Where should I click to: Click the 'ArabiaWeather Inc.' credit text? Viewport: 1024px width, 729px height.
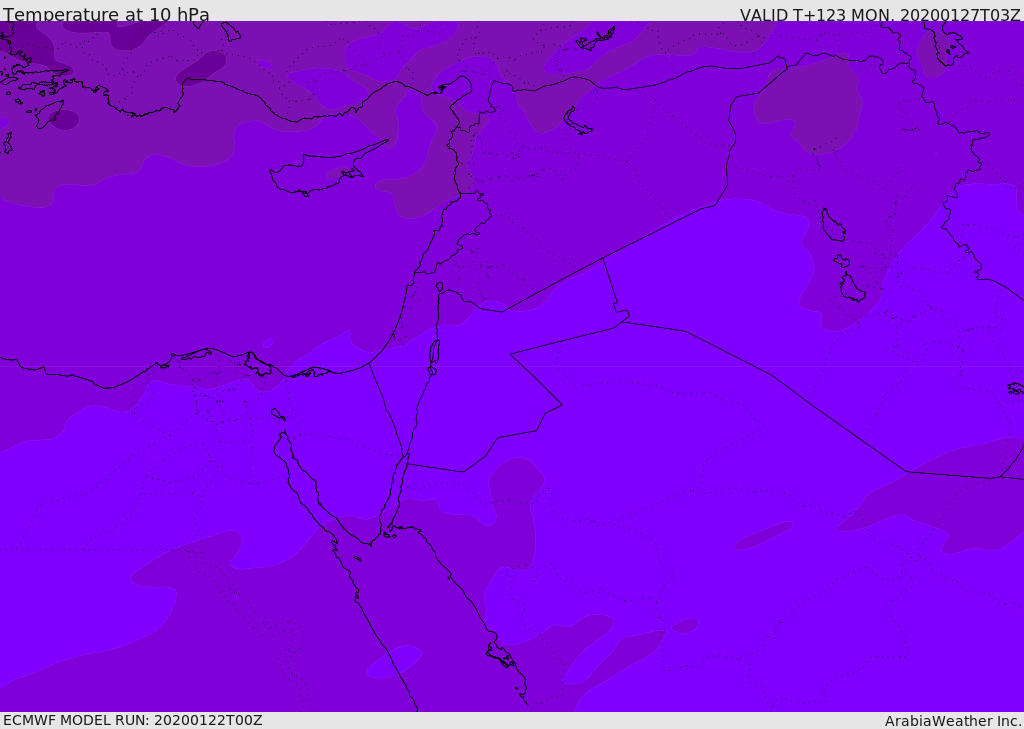pos(952,721)
